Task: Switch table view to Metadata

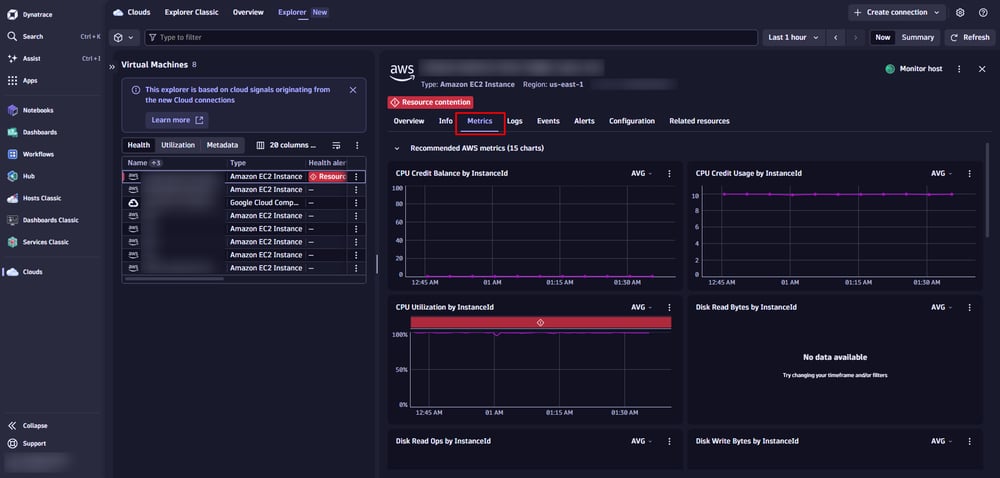Action: click(222, 145)
